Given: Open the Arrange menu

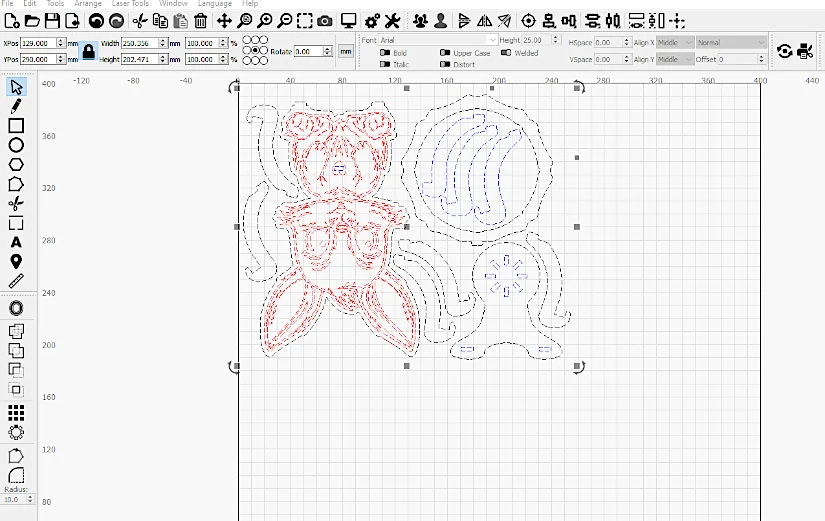Looking at the screenshot, I should click(x=88, y=4).
